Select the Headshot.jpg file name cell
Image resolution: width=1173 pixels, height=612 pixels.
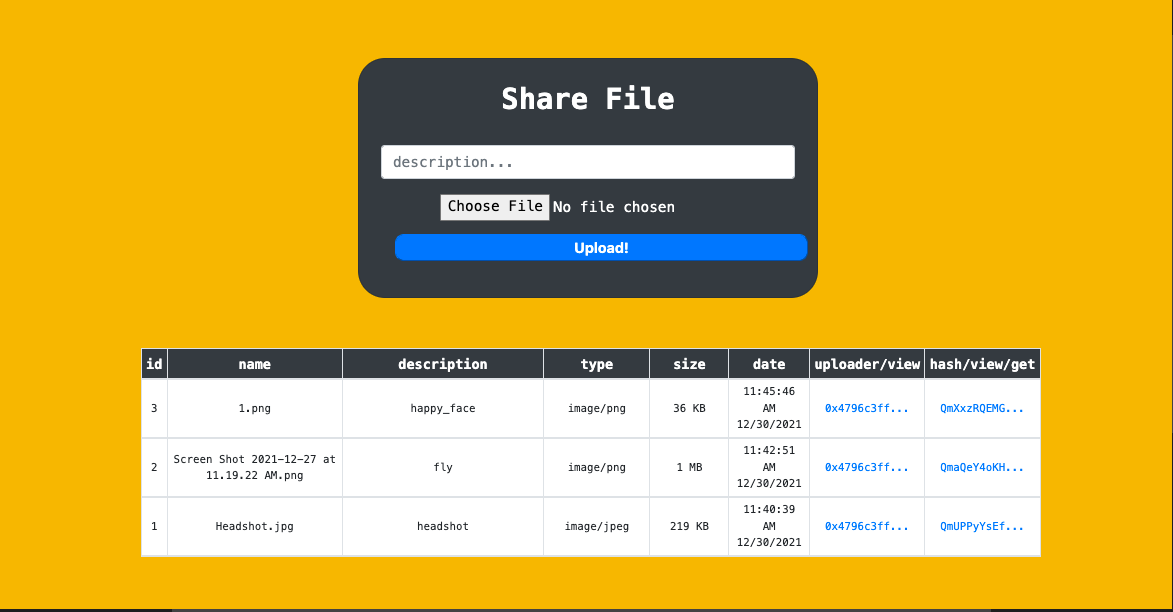click(x=254, y=526)
